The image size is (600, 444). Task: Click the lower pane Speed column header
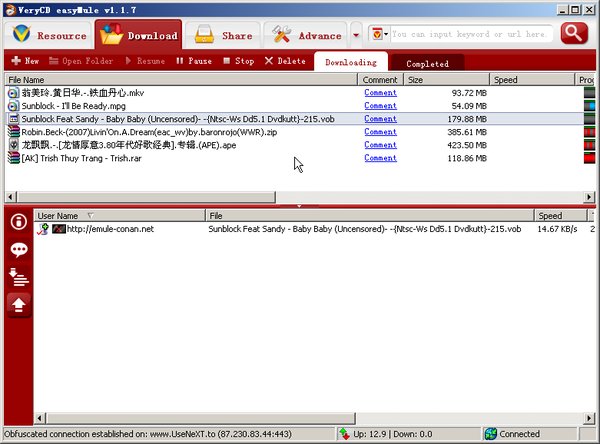pyautogui.click(x=561, y=216)
